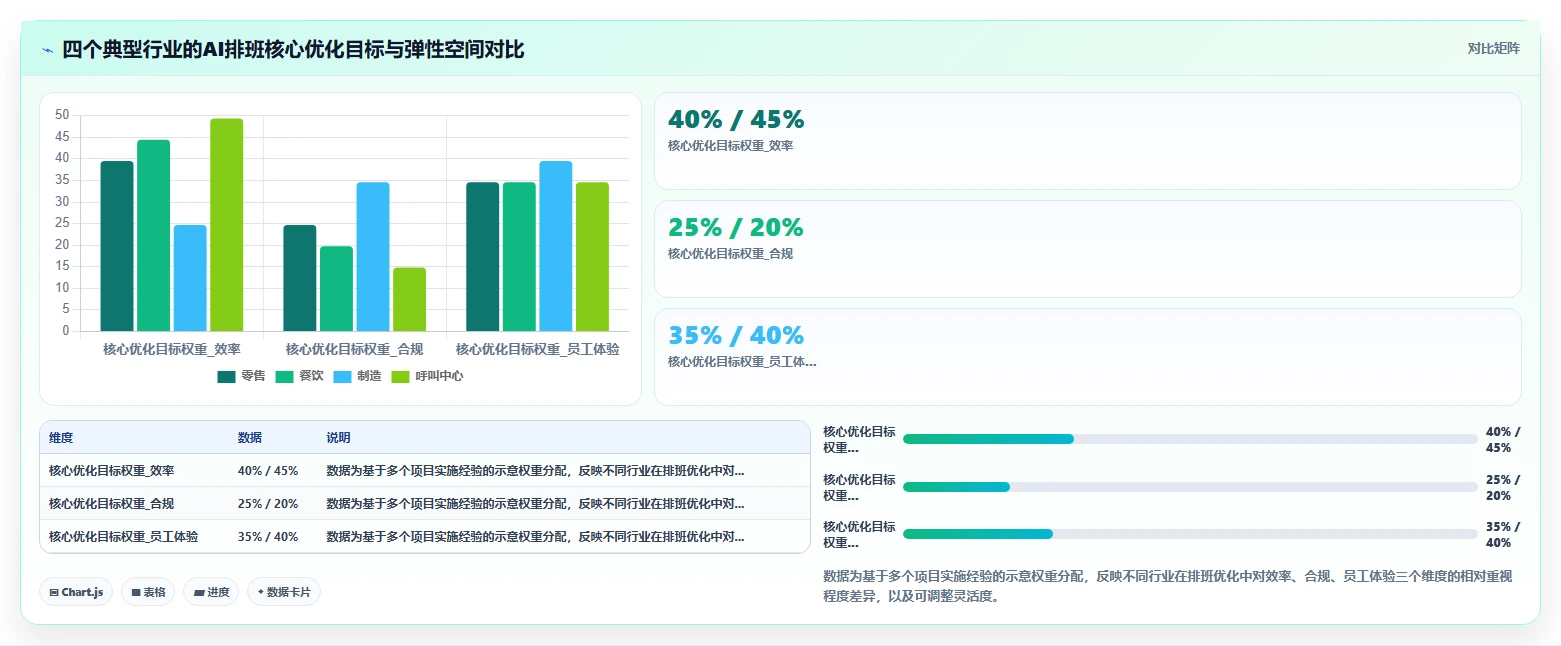The width and height of the screenshot is (1561, 646).
Task: Click the 零售 bar in 效率 group
Action: pyautogui.click(x=117, y=246)
